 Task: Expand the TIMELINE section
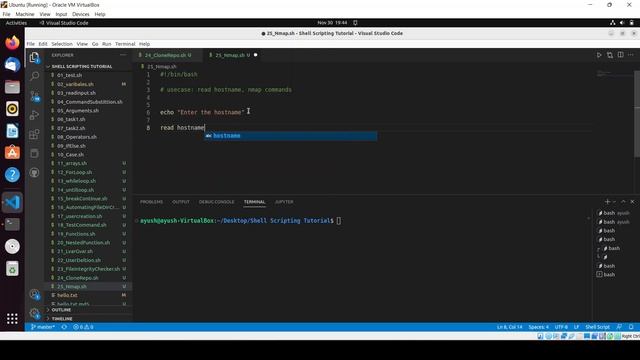pos(62,318)
